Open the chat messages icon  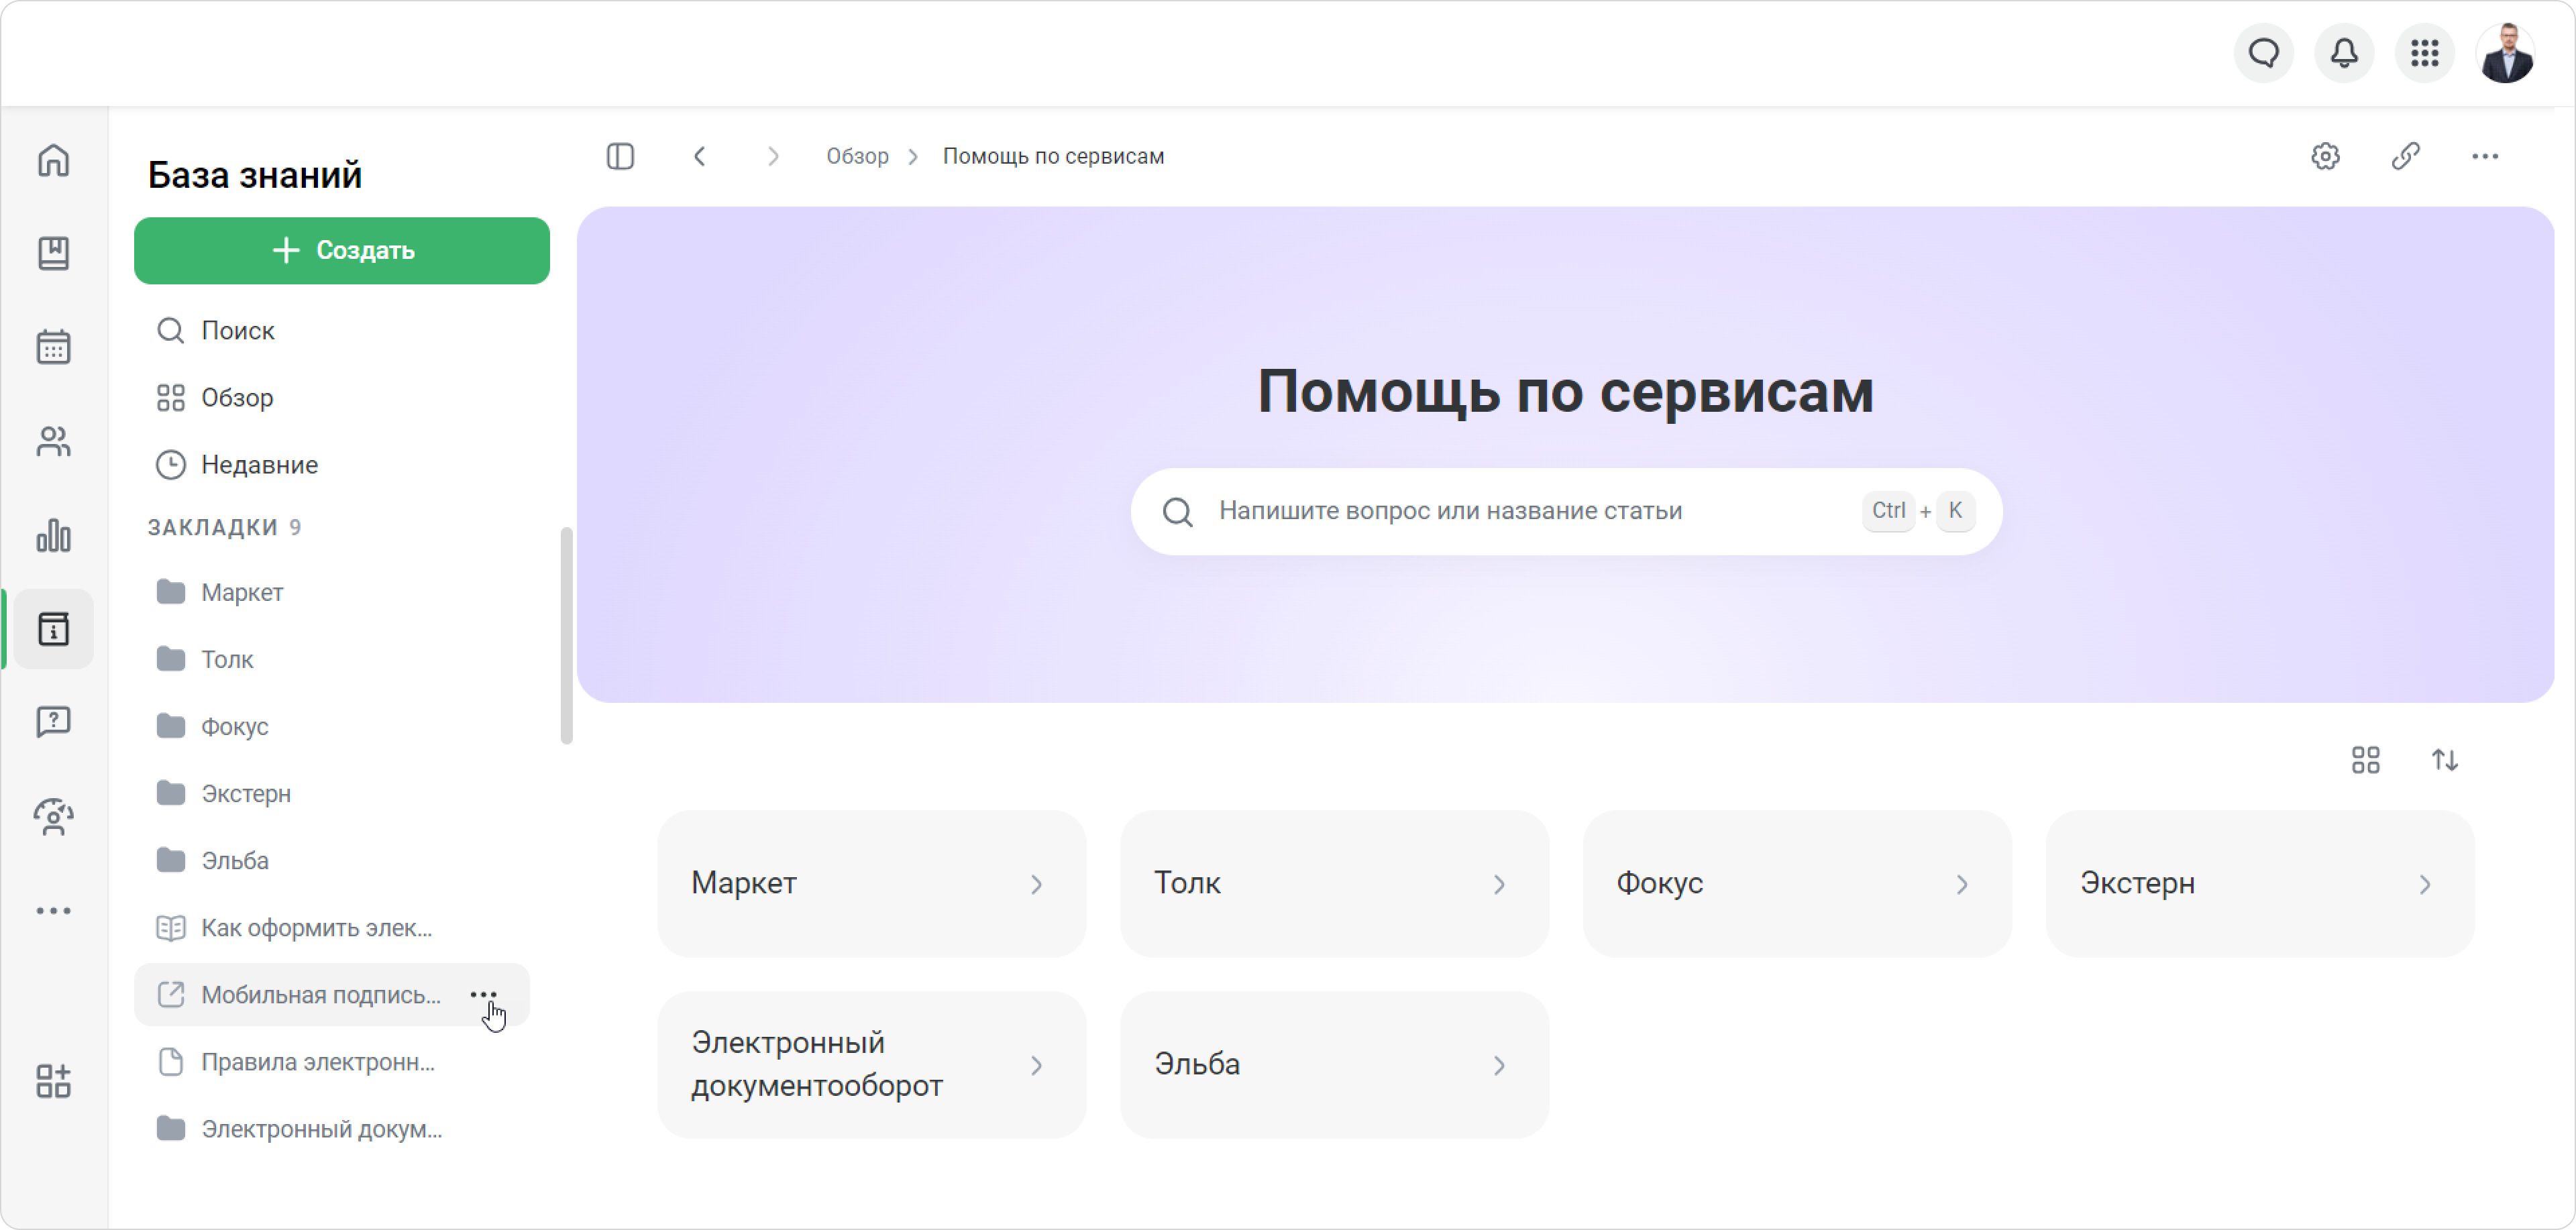coord(2264,53)
